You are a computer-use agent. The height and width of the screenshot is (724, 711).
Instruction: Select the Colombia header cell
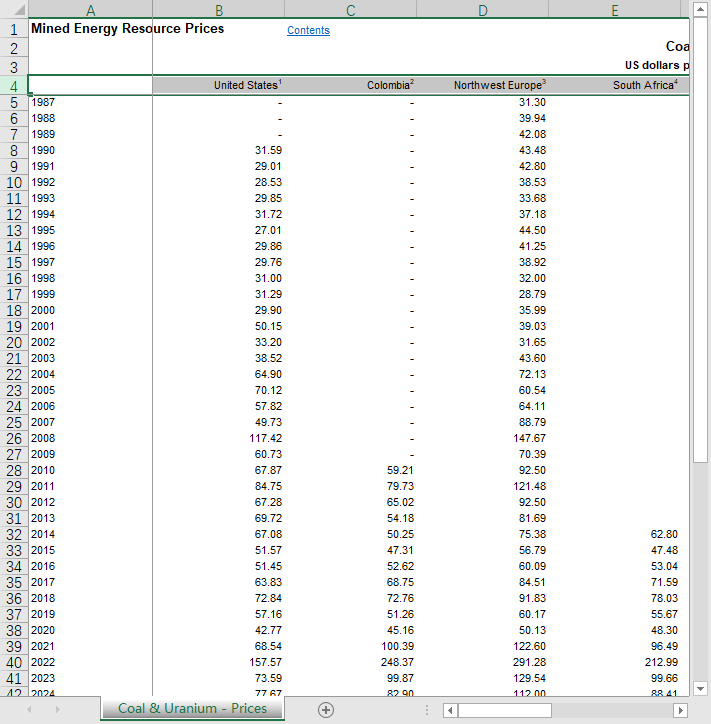351,85
